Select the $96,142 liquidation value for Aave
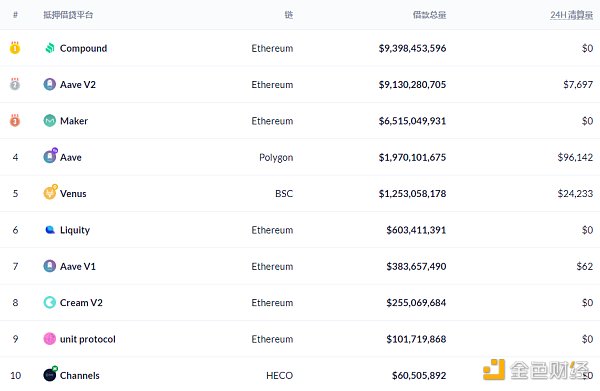Image resolution: width=600 pixels, height=391 pixels. (575, 157)
